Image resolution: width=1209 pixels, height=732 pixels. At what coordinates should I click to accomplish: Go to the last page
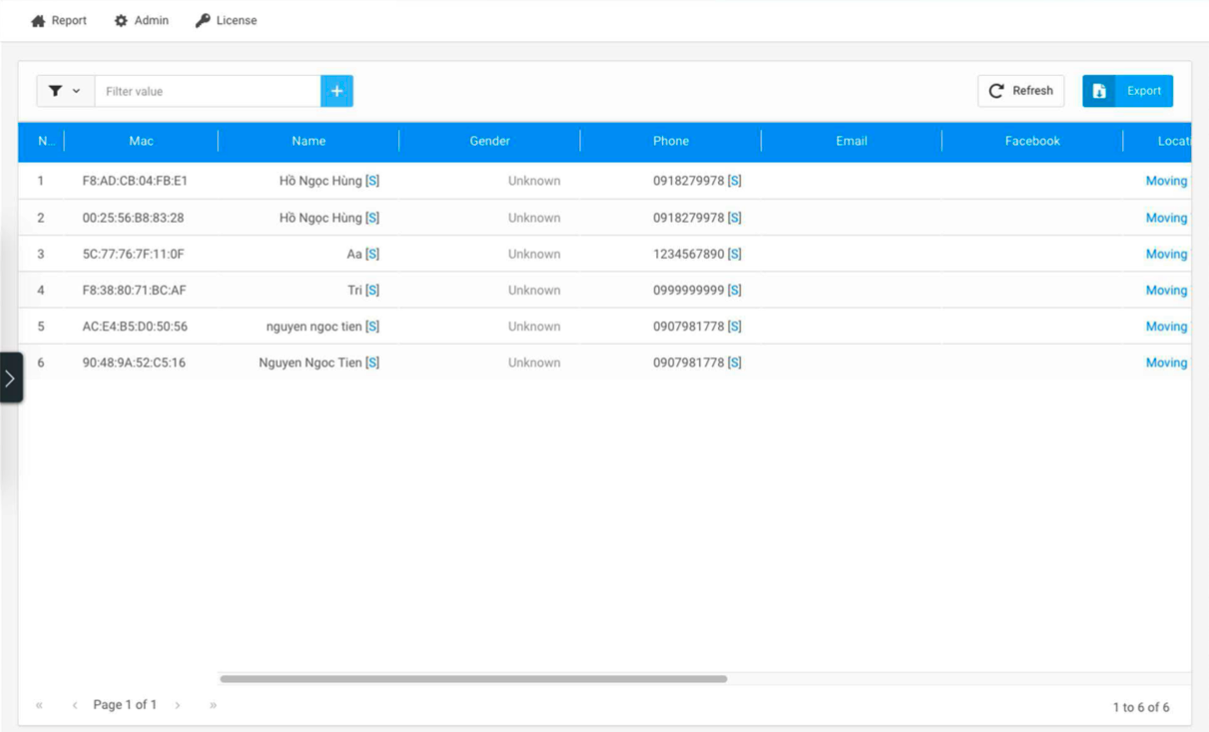pyautogui.click(x=213, y=705)
